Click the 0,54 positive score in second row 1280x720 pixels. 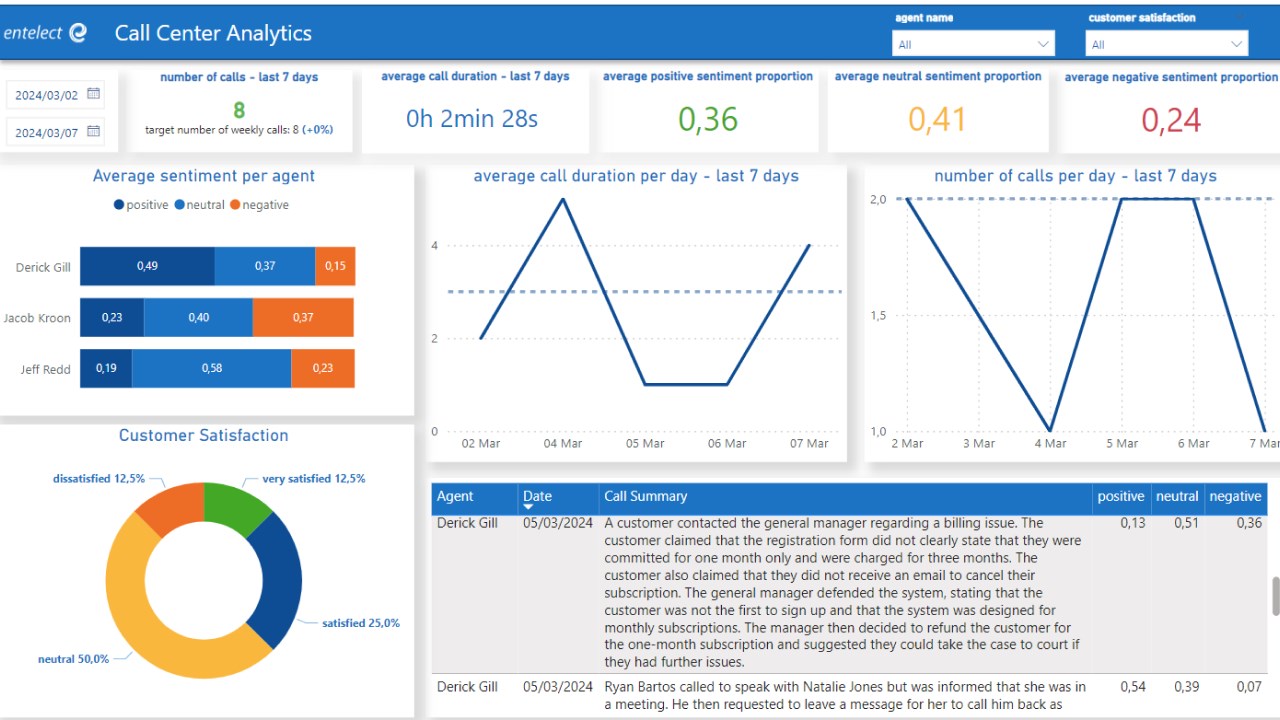[x=1133, y=687]
